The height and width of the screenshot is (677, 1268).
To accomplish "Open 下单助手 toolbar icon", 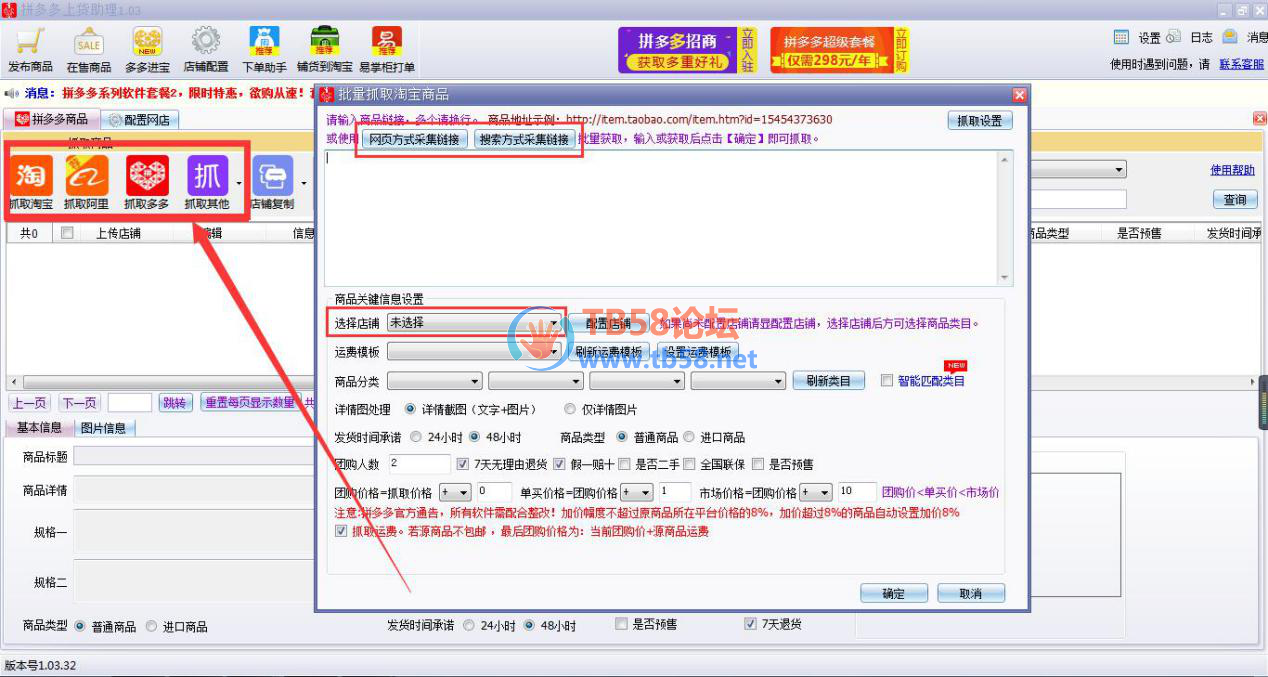I will [264, 49].
